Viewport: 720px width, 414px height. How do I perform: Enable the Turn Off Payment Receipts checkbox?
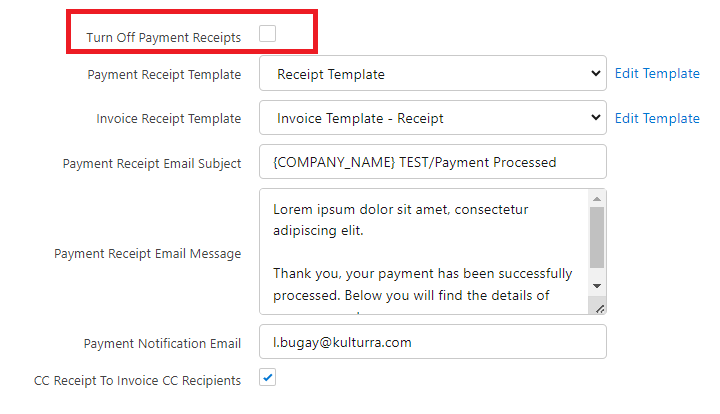click(267, 34)
